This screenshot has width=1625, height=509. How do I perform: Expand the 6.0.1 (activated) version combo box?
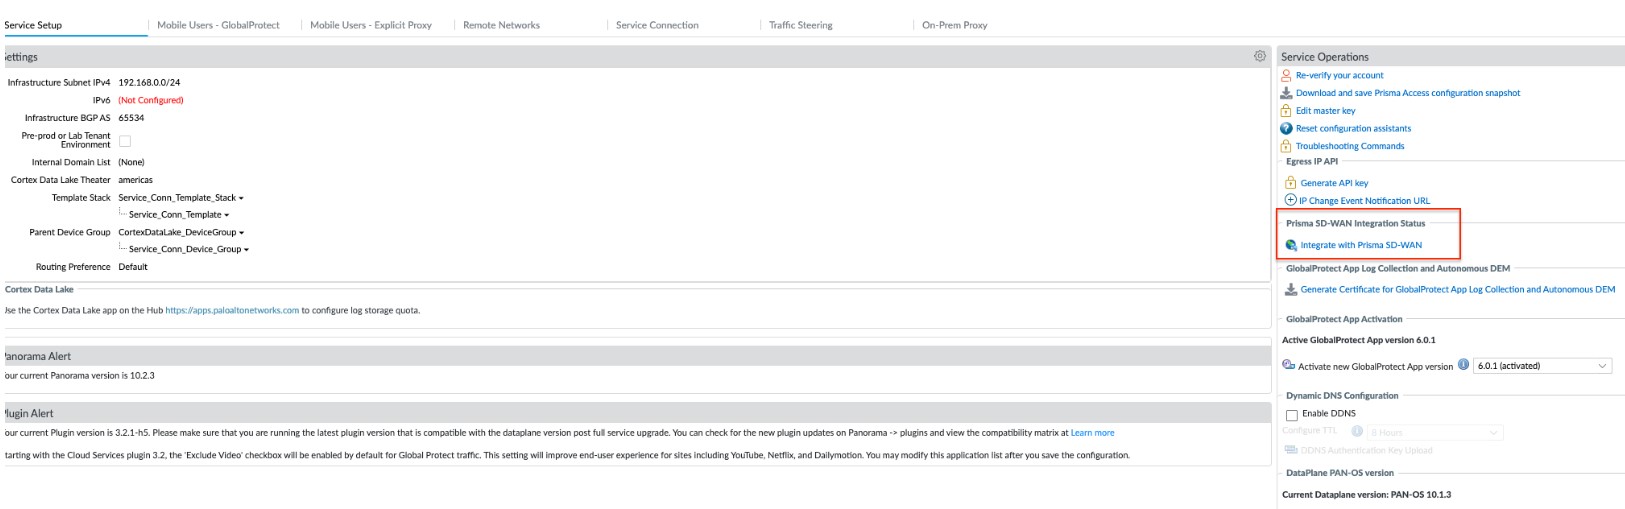[x=1543, y=366]
